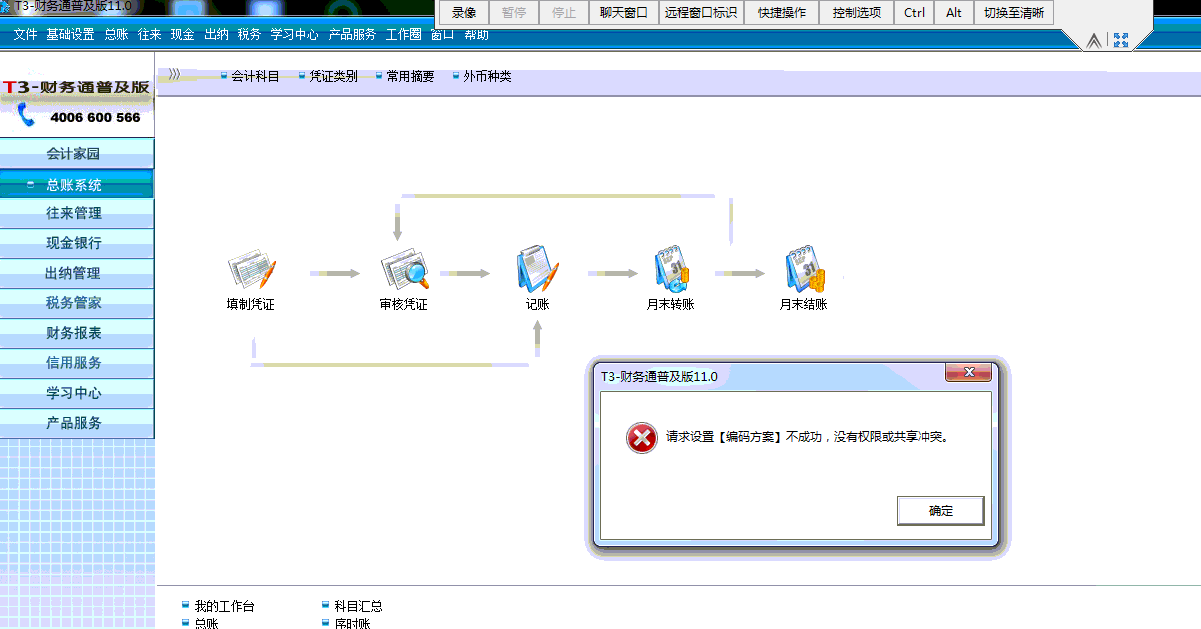
Task: Open the 学习中心 menu in menu bar
Action: [295, 34]
